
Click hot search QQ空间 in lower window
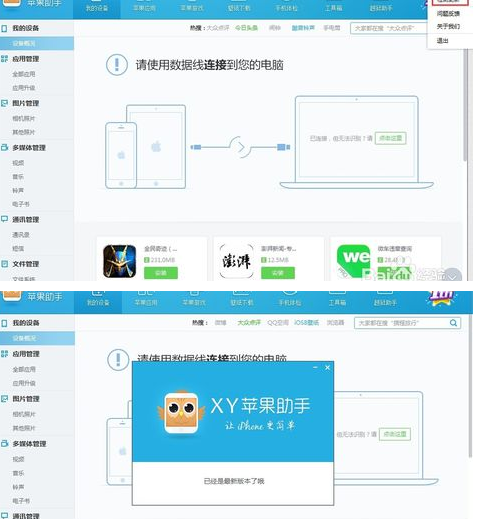tap(277, 323)
